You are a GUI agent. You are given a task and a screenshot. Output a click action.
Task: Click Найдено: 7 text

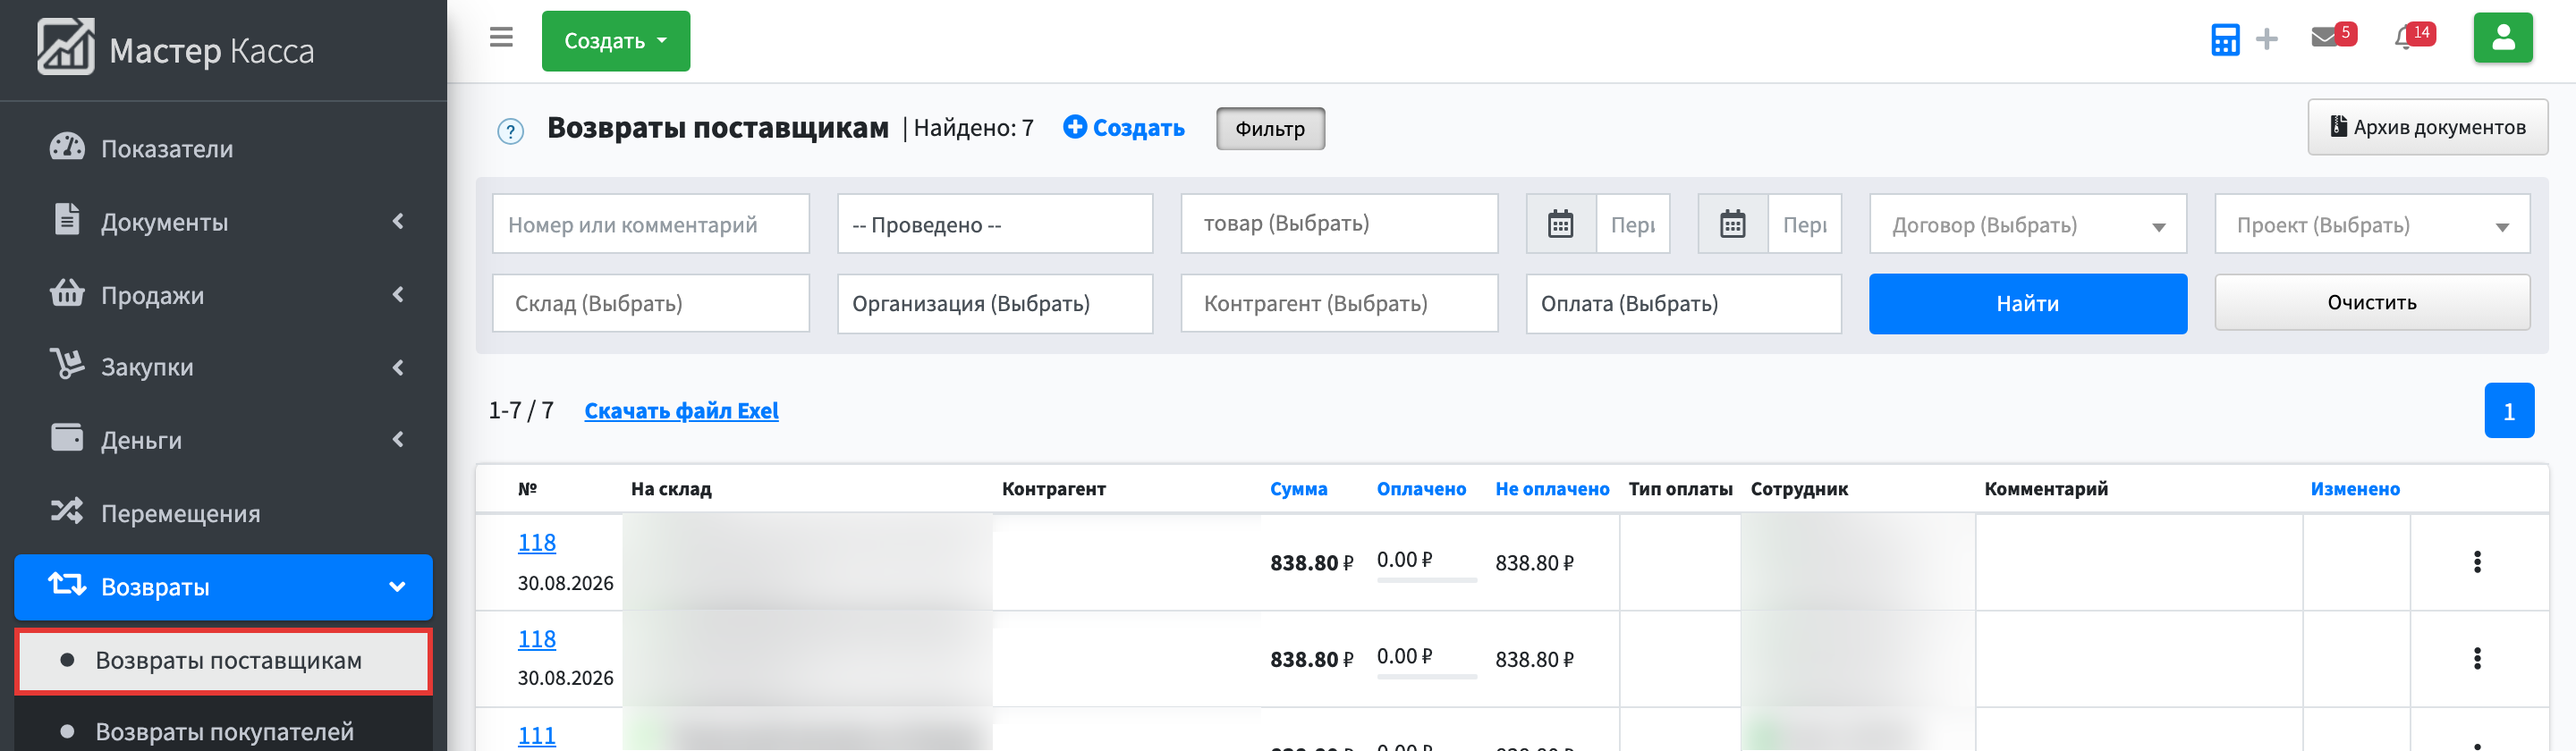coord(973,128)
